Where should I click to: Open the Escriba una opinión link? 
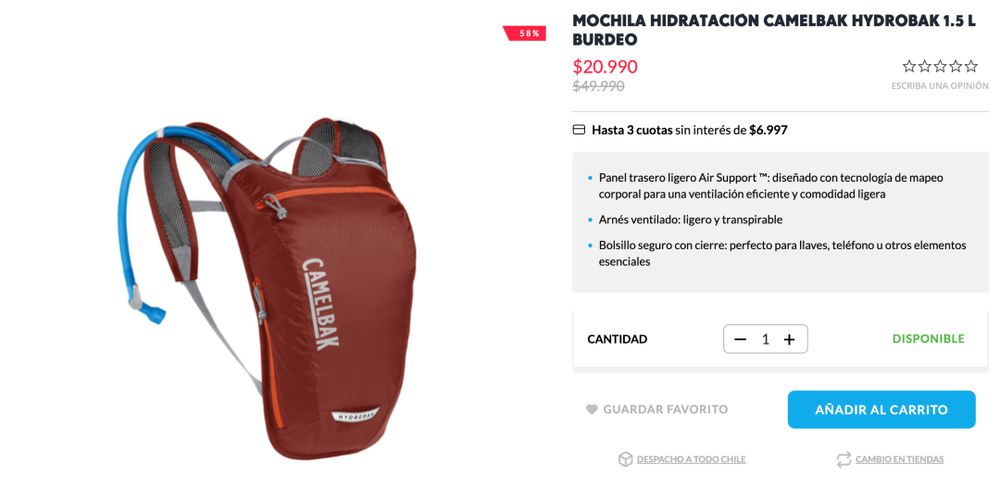pyautogui.click(x=940, y=85)
